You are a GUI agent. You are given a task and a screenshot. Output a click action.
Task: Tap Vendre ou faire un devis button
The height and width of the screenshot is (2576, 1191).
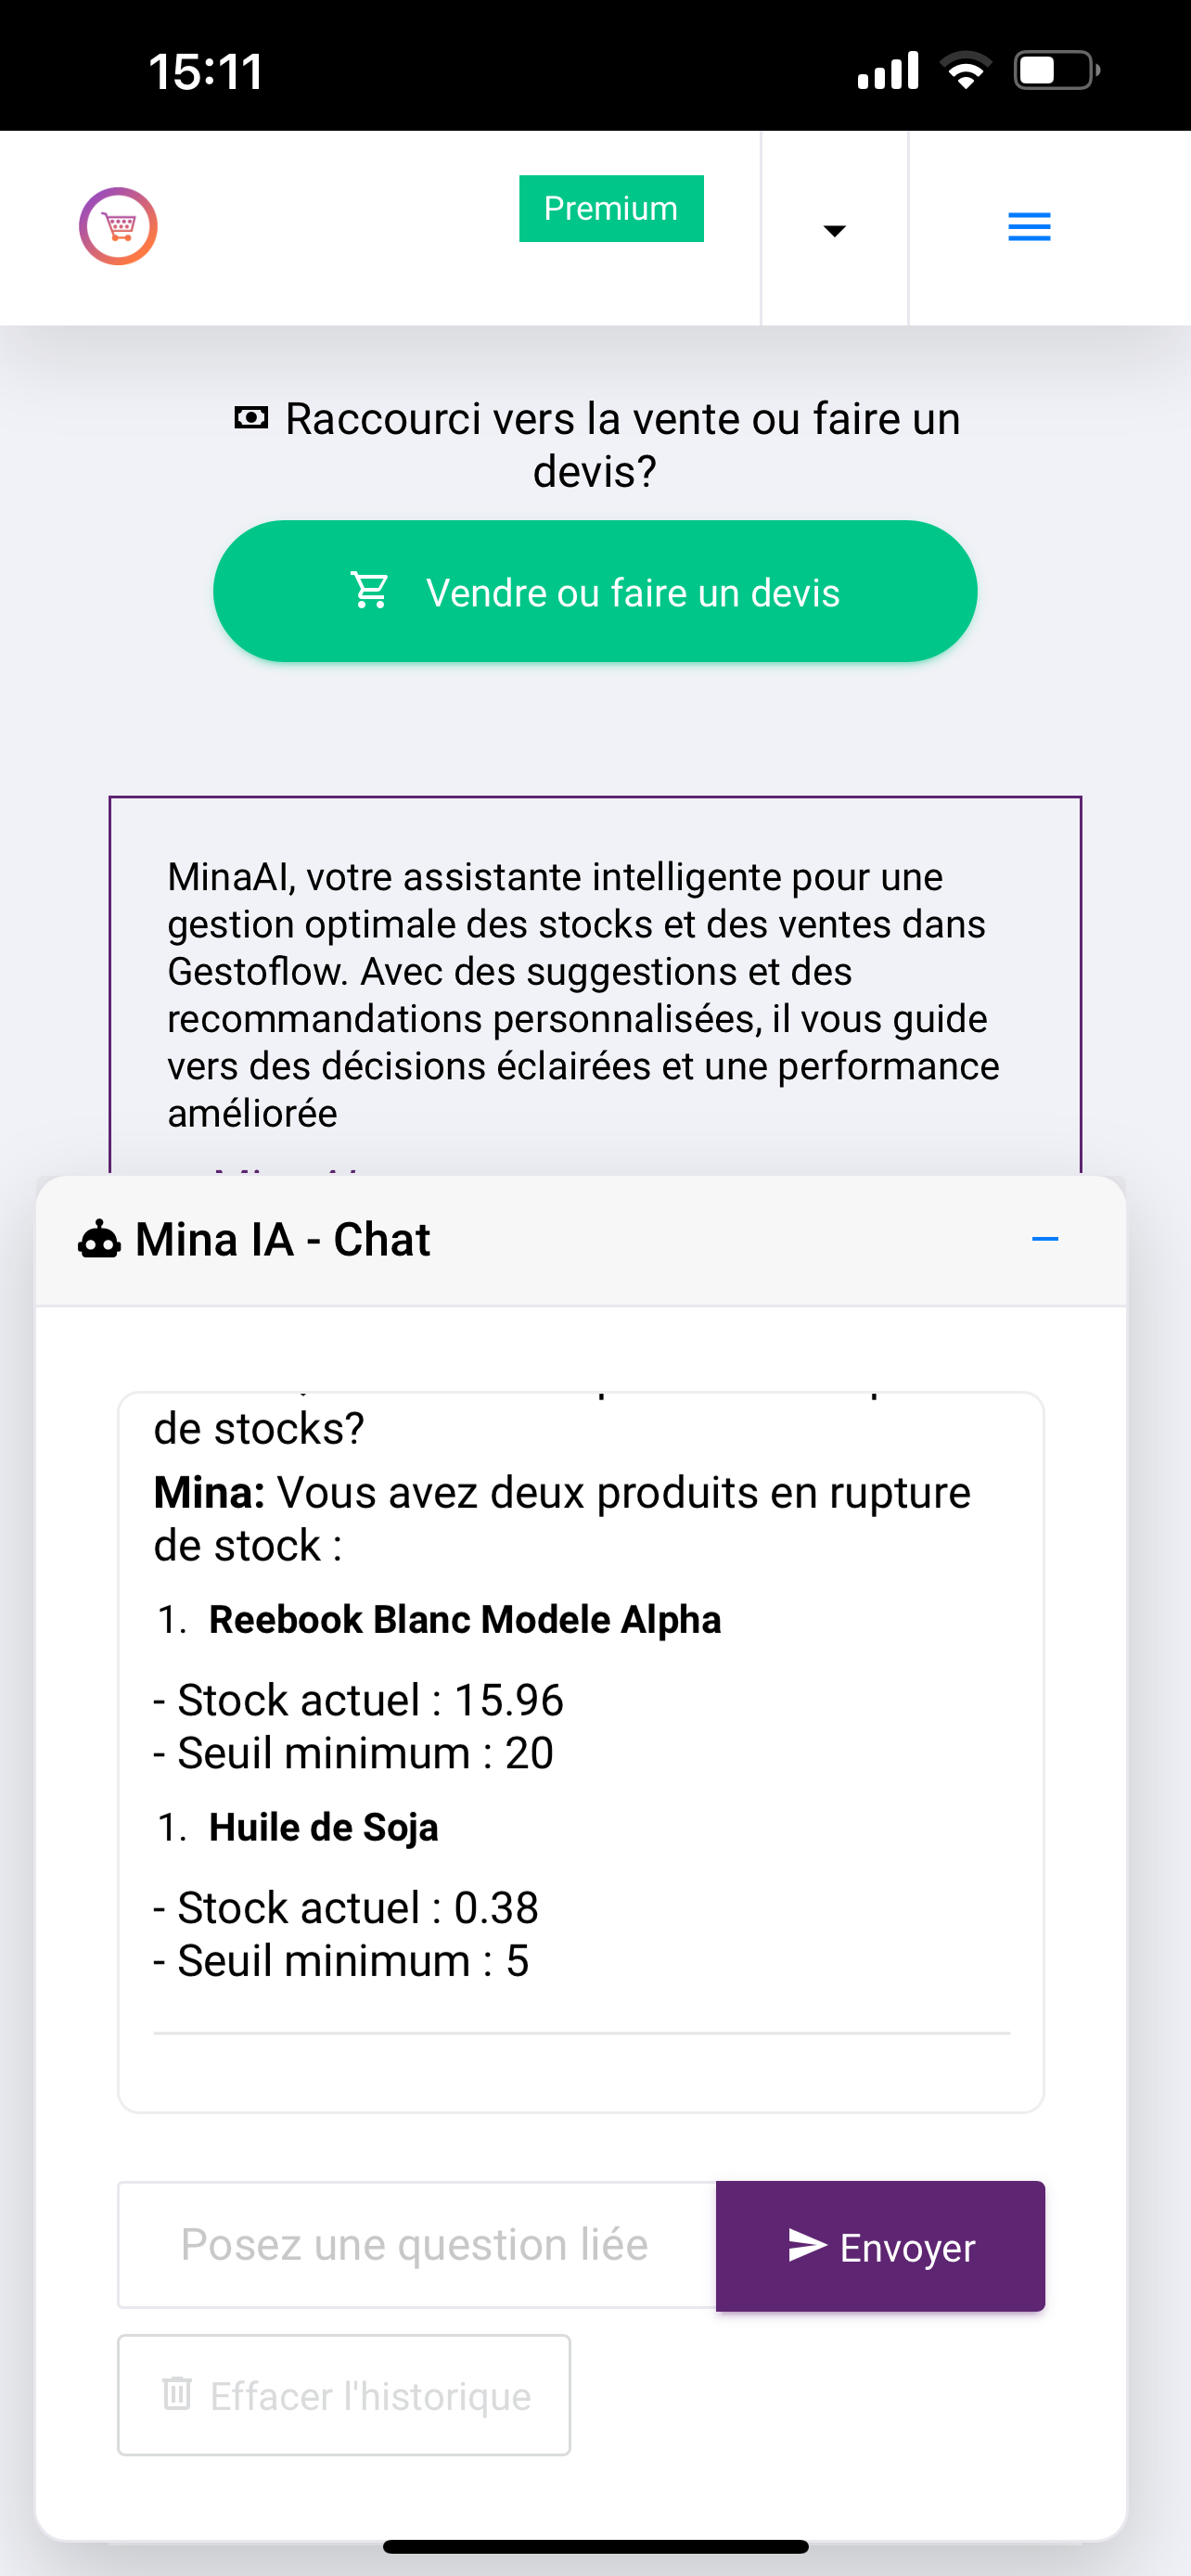595,591
